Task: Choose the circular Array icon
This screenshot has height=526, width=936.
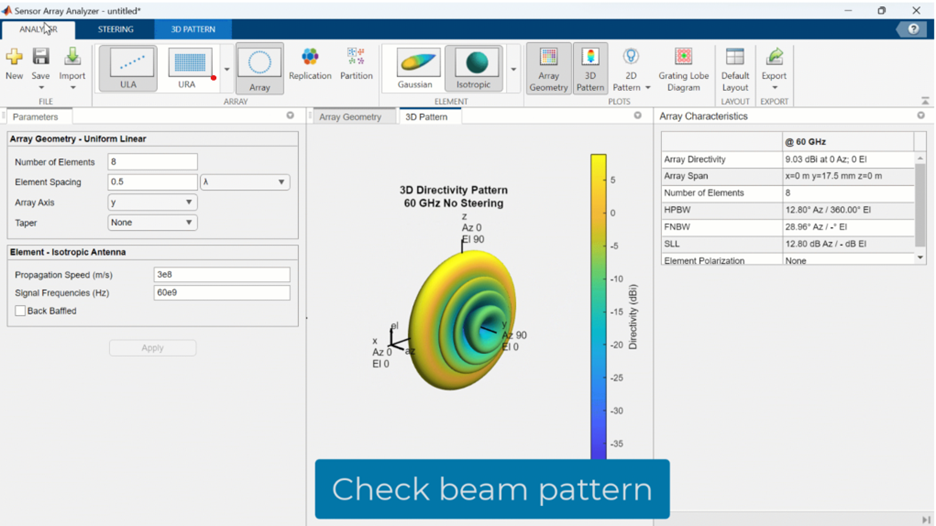Action: (259, 68)
